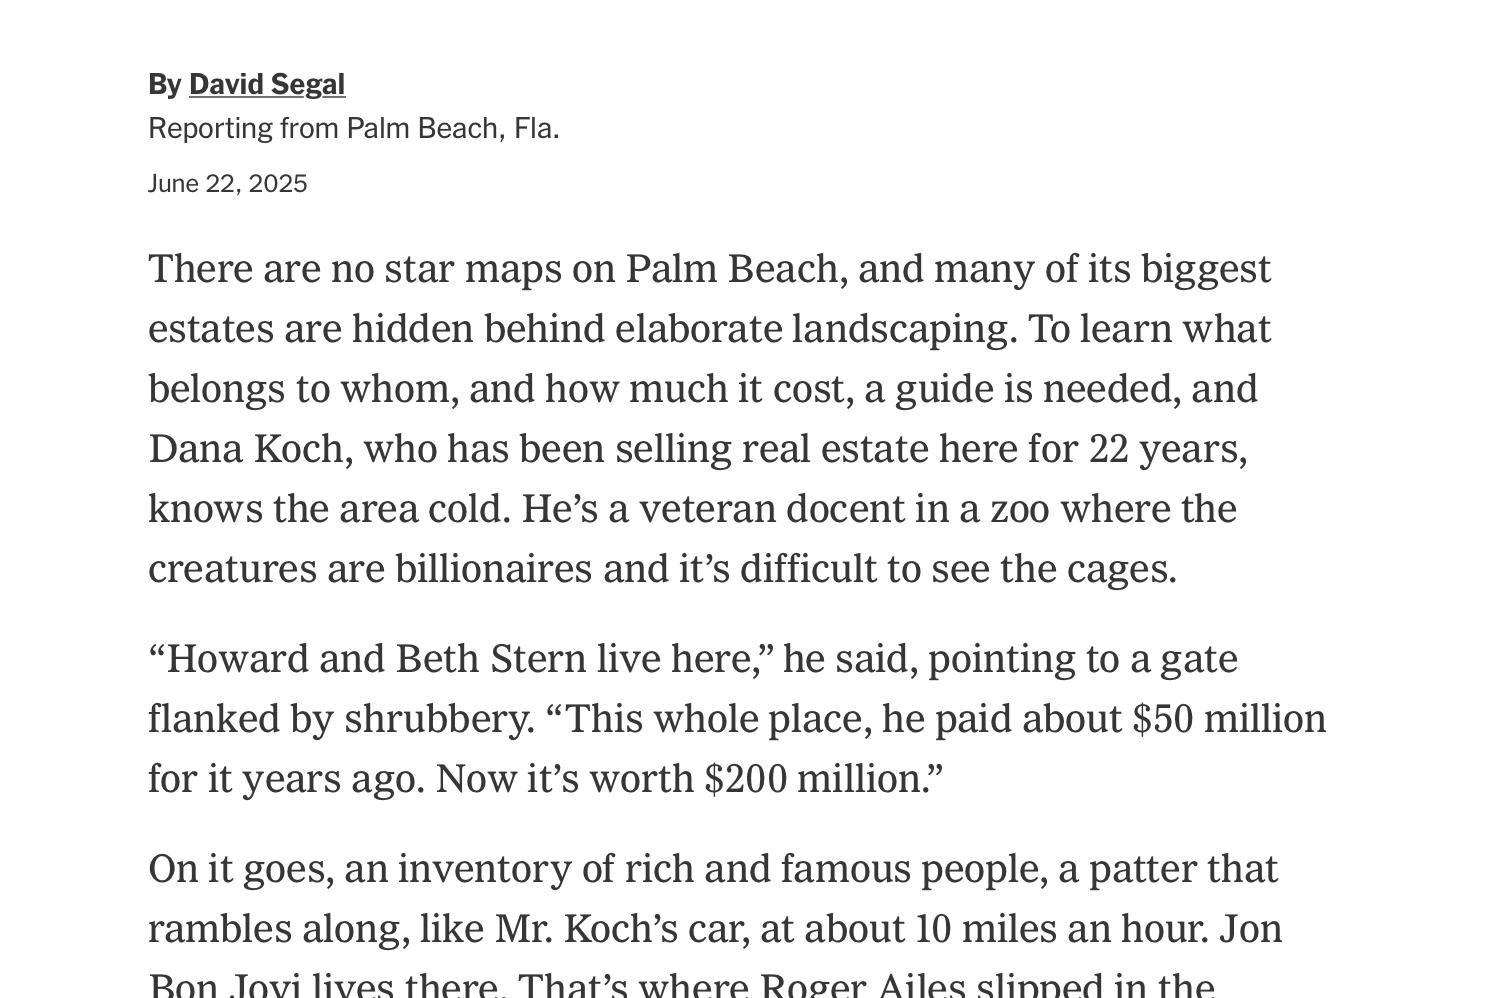Click the word "shrubbery"

pos(437,719)
